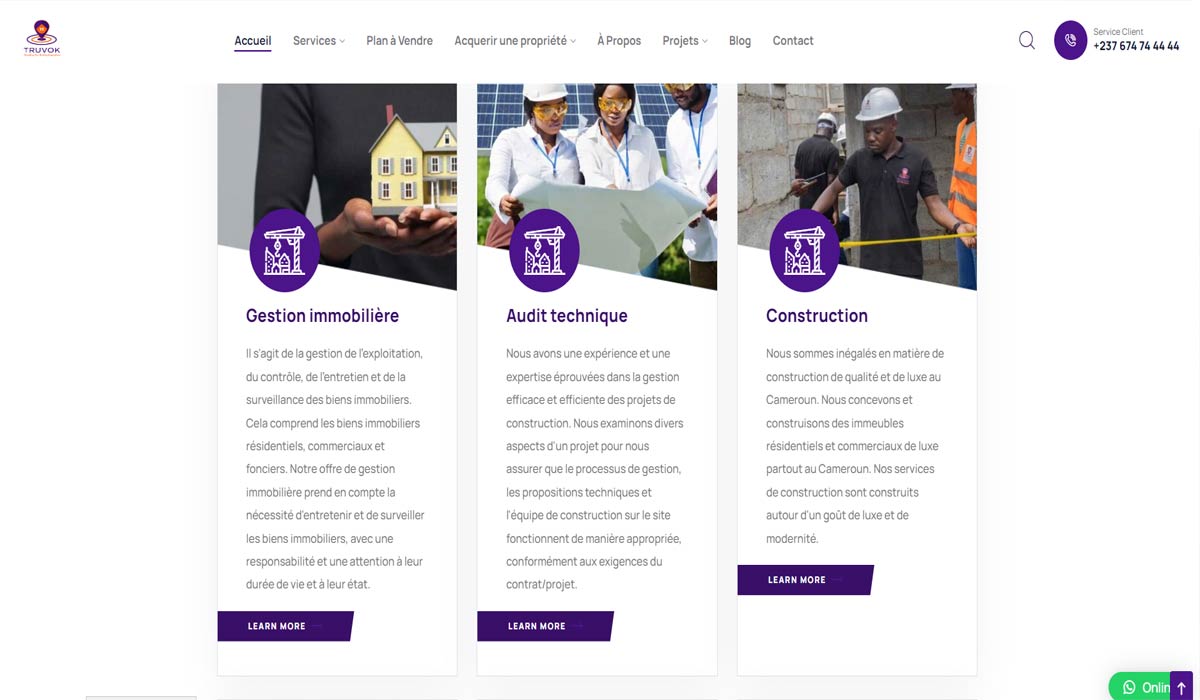Call the +237 674 74 44 44 number

click(x=1136, y=46)
